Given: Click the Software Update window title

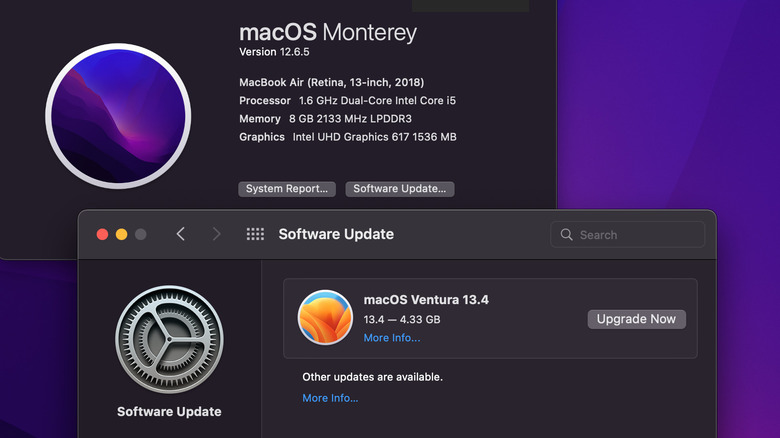Looking at the screenshot, I should [x=336, y=234].
